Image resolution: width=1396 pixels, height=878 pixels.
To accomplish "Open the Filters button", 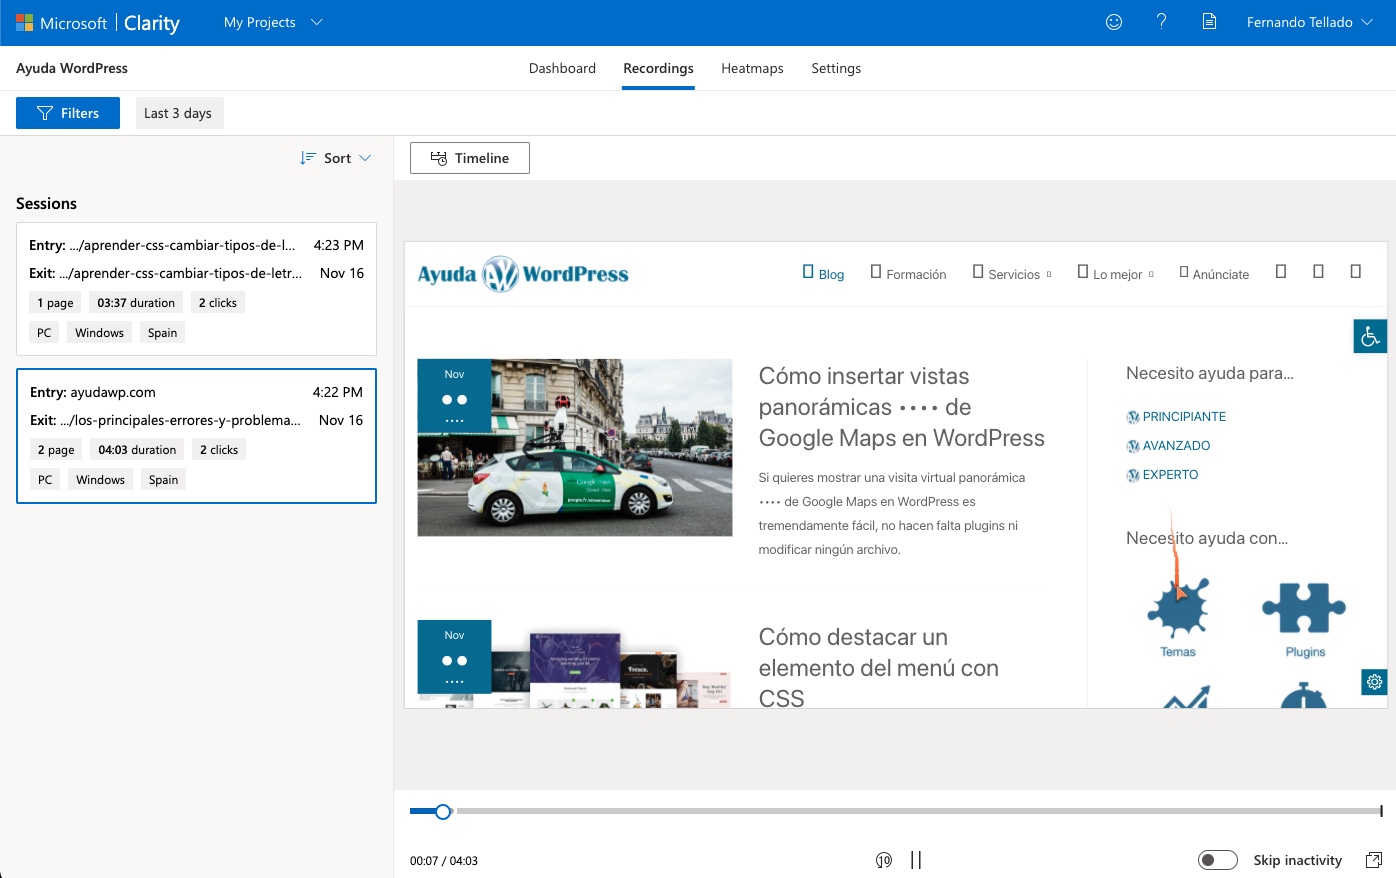I will (68, 113).
